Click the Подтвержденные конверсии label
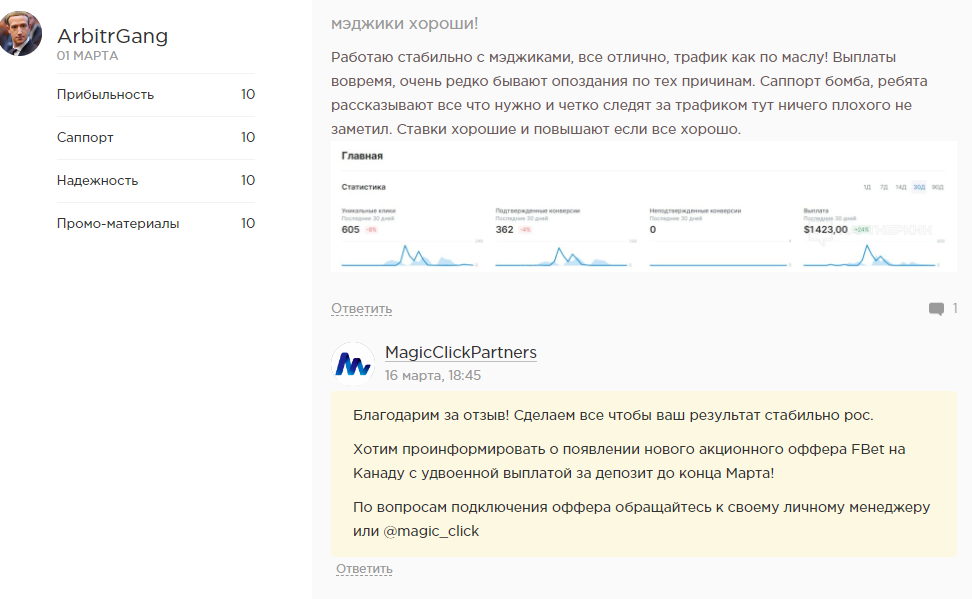Screen dimensions: 972x599 tap(537, 211)
